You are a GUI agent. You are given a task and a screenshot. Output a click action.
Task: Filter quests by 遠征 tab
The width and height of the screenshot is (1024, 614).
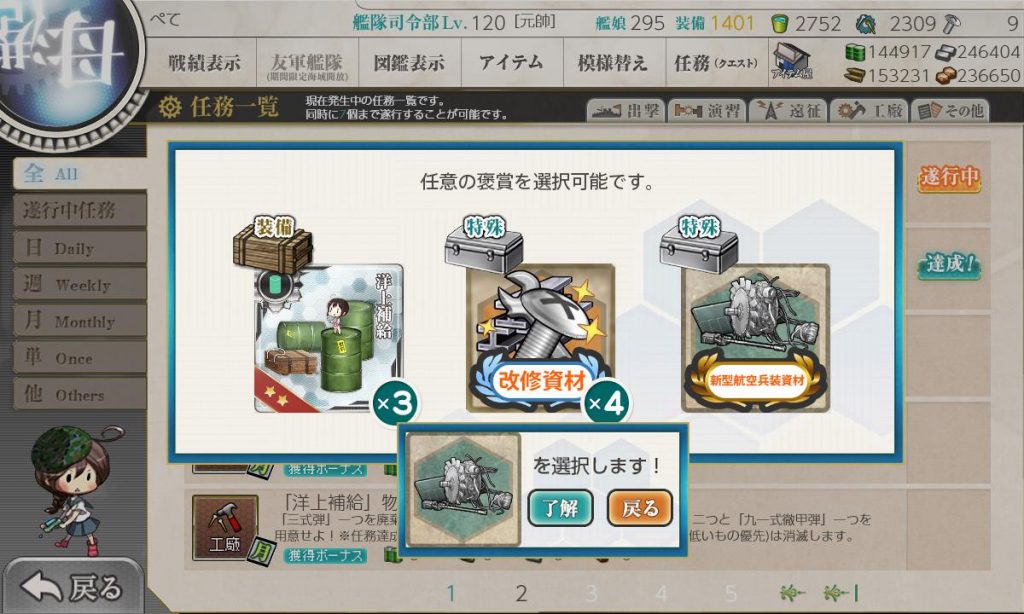788,111
